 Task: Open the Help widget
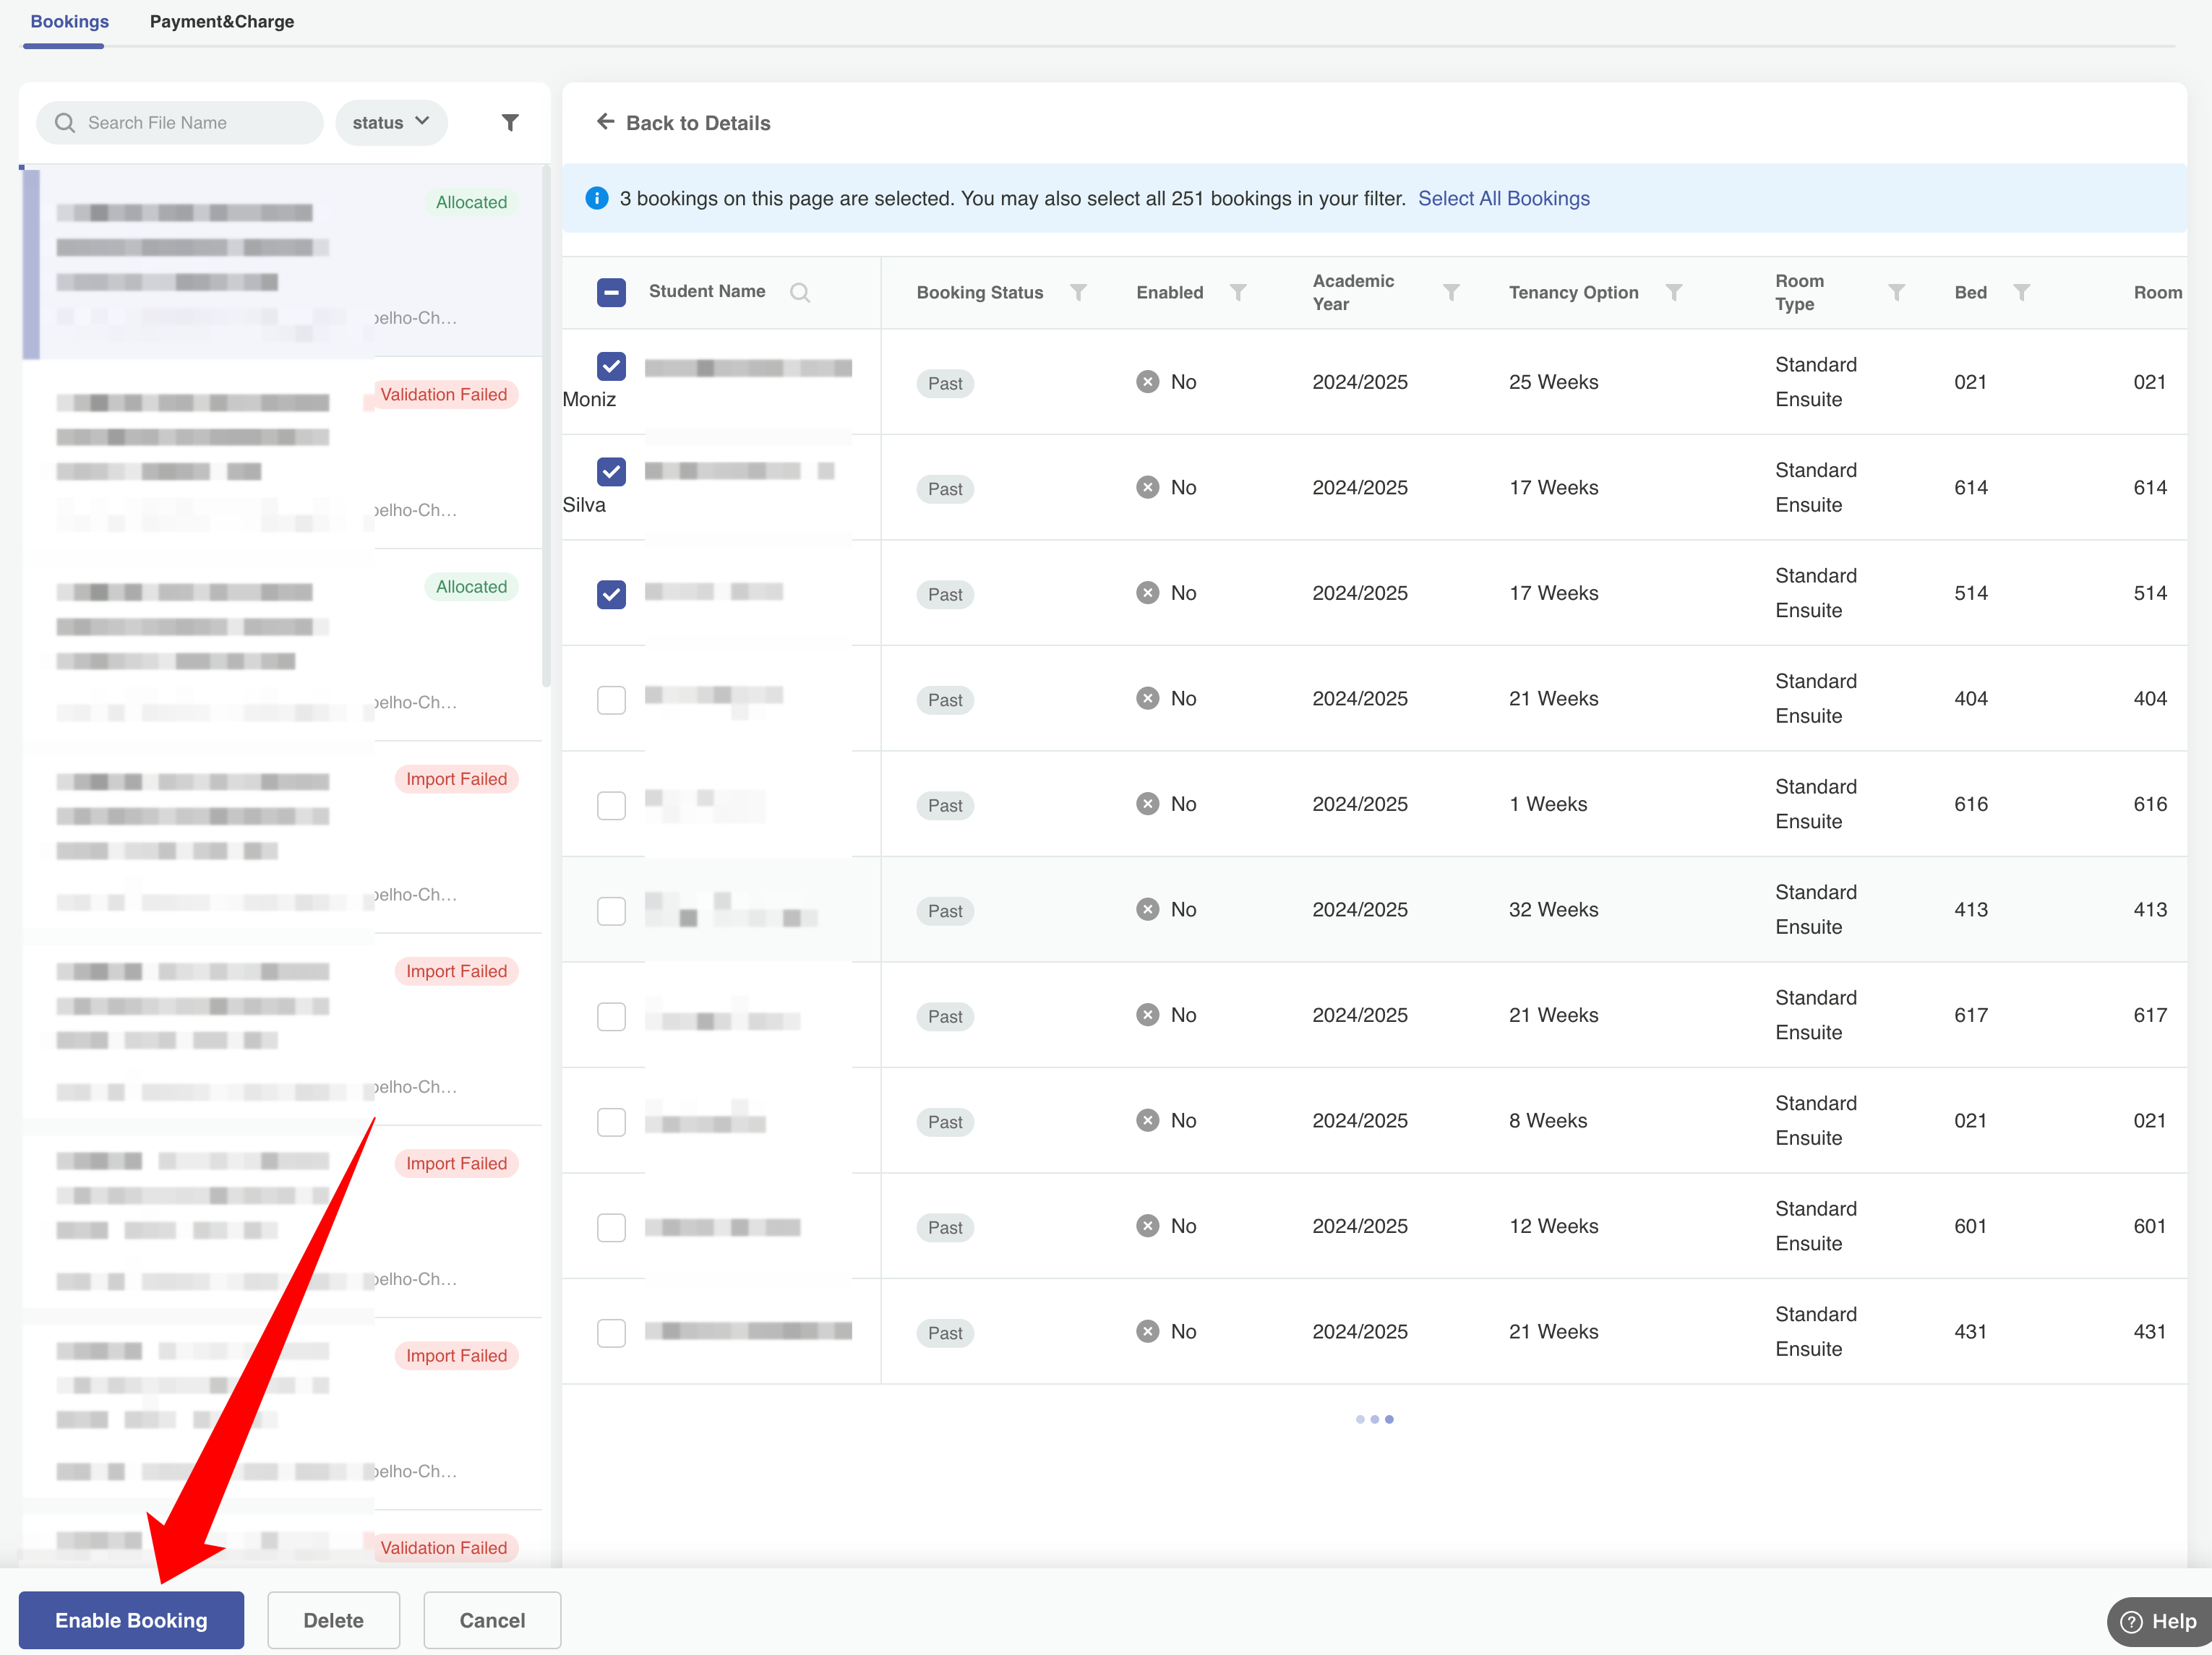(x=2159, y=1621)
